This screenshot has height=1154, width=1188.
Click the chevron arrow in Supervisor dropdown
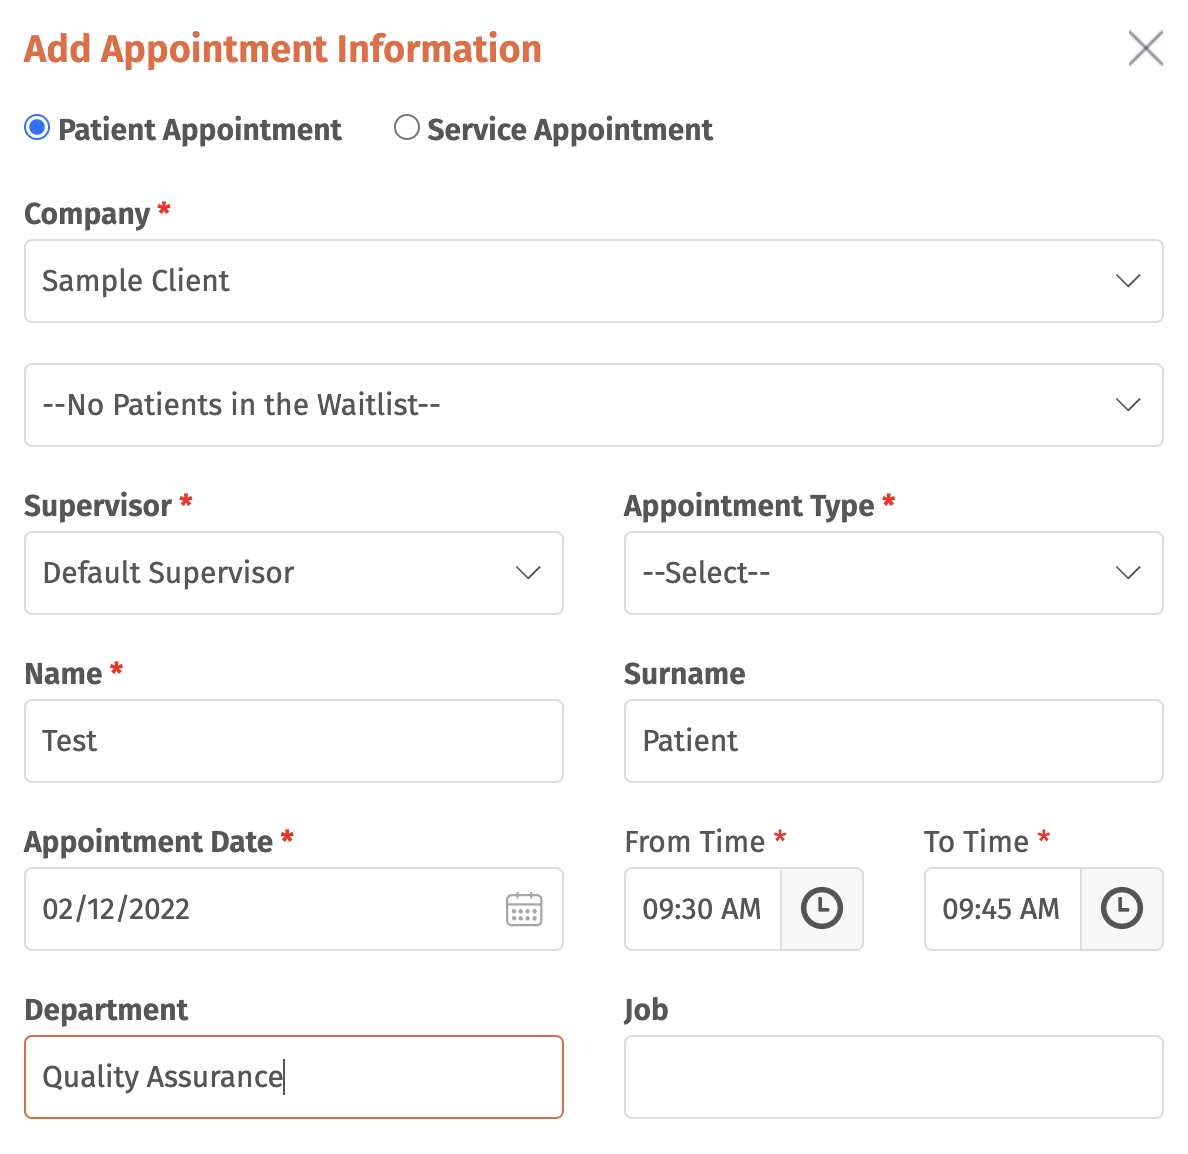[x=528, y=573]
